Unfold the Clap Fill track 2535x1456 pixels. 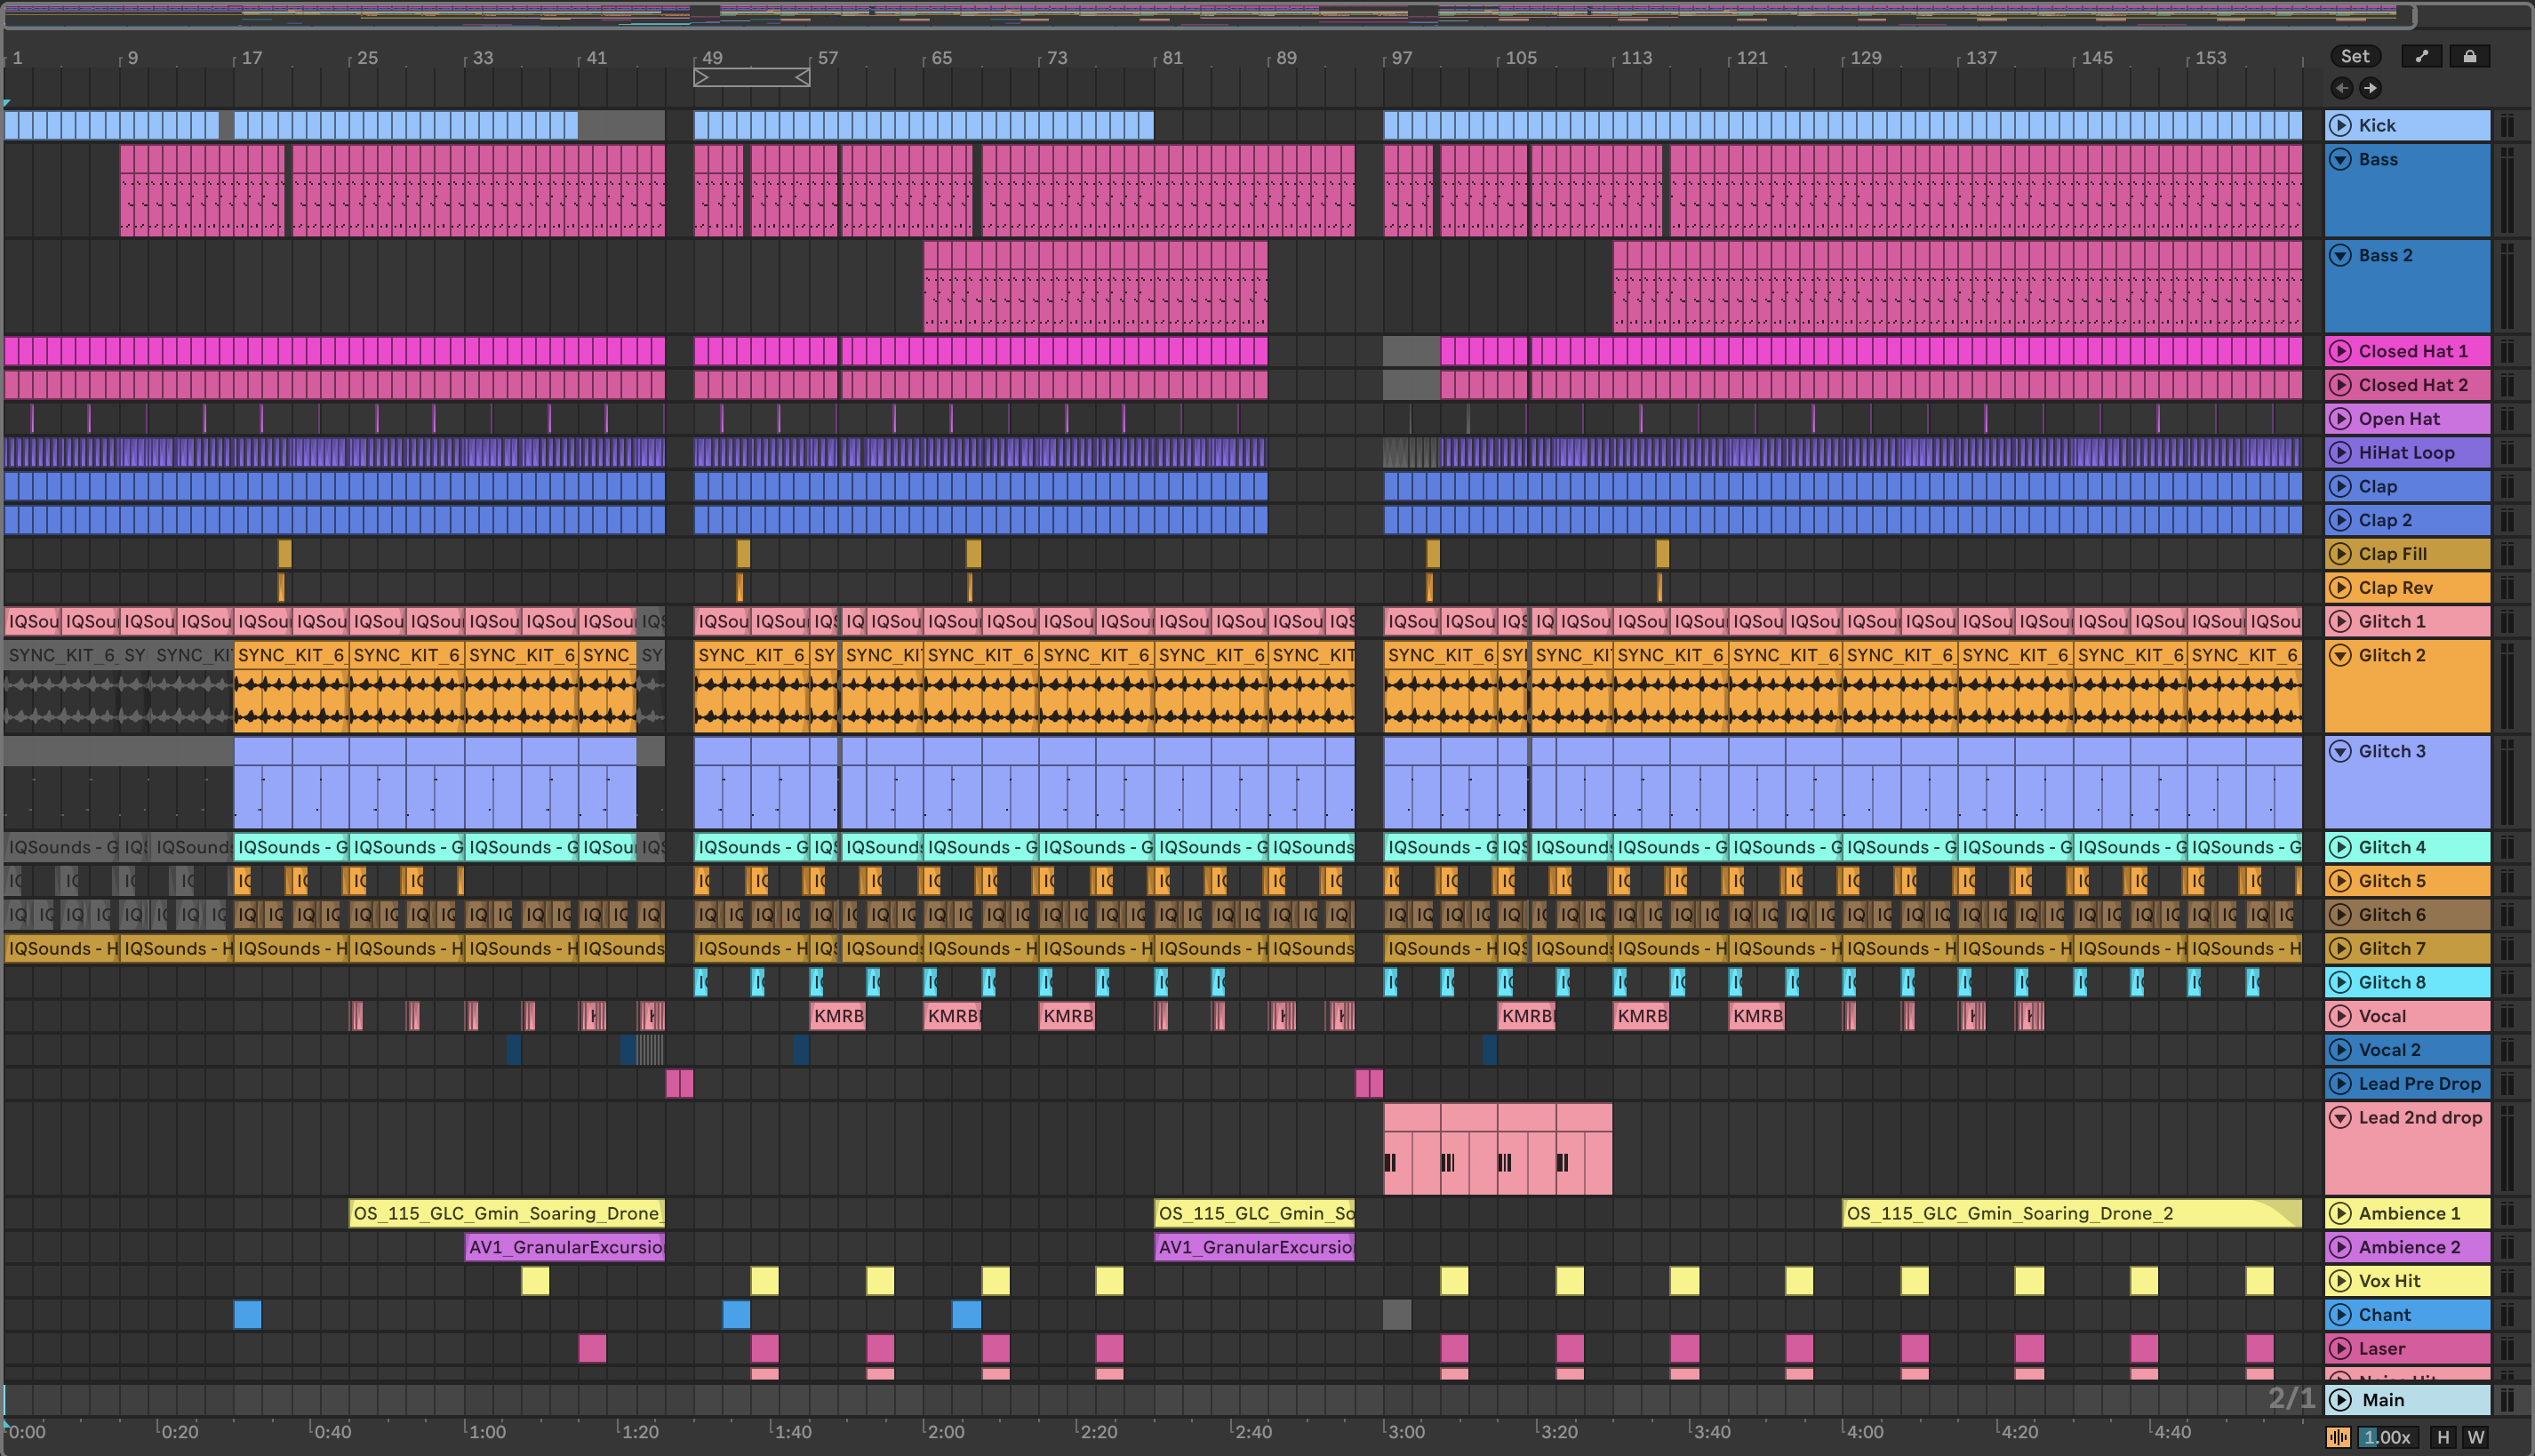[2340, 554]
